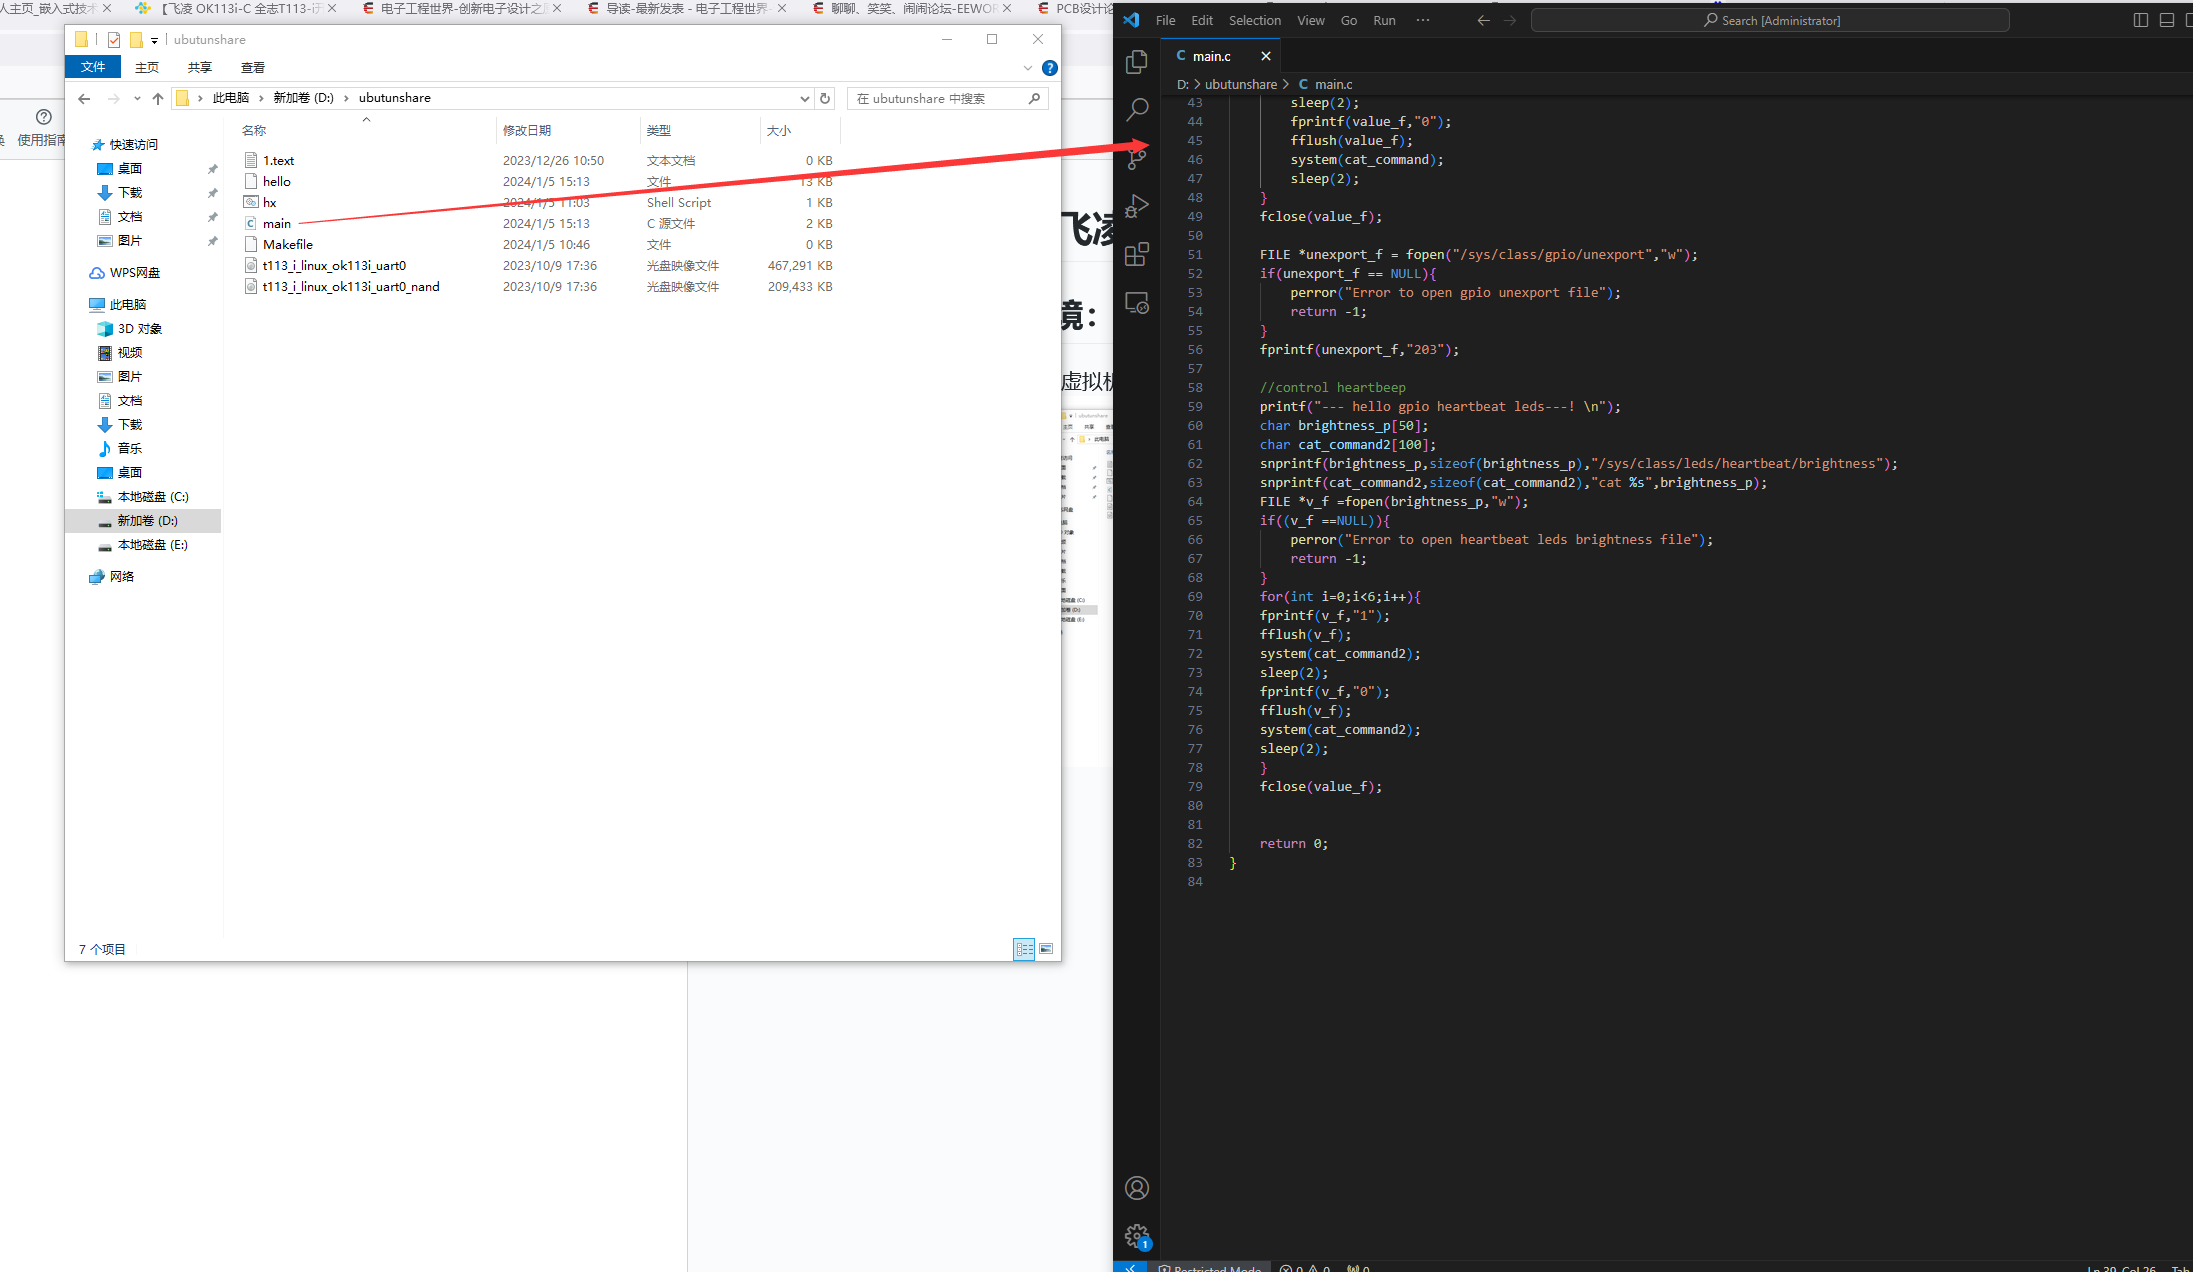Open the VS Code File menu
Image resolution: width=2193 pixels, height=1272 pixels.
pos(1166,20)
